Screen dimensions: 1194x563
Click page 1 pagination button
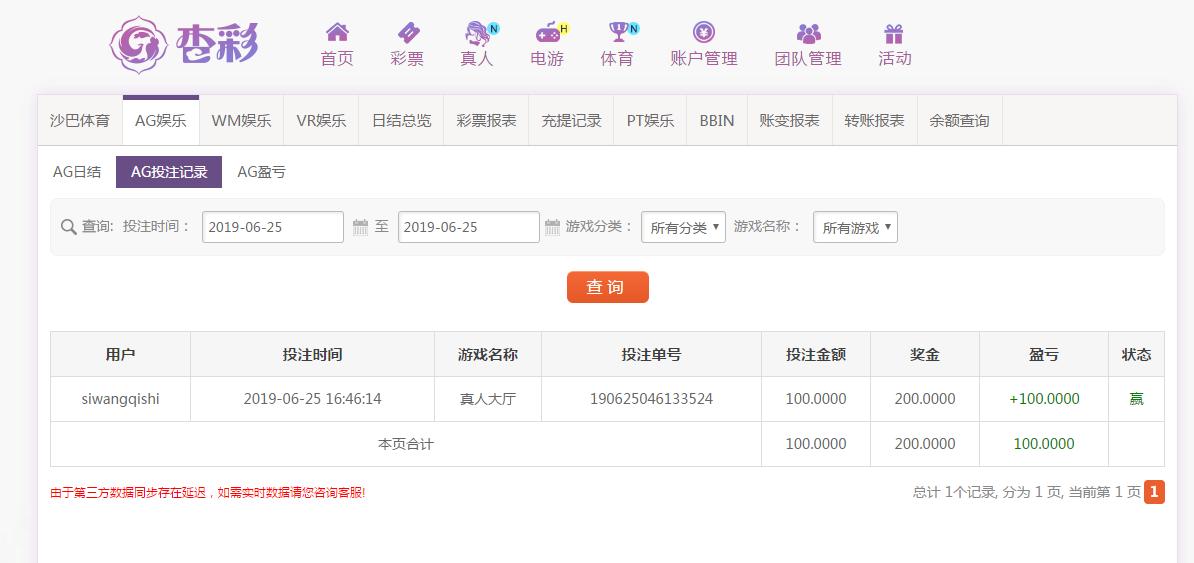[1154, 492]
